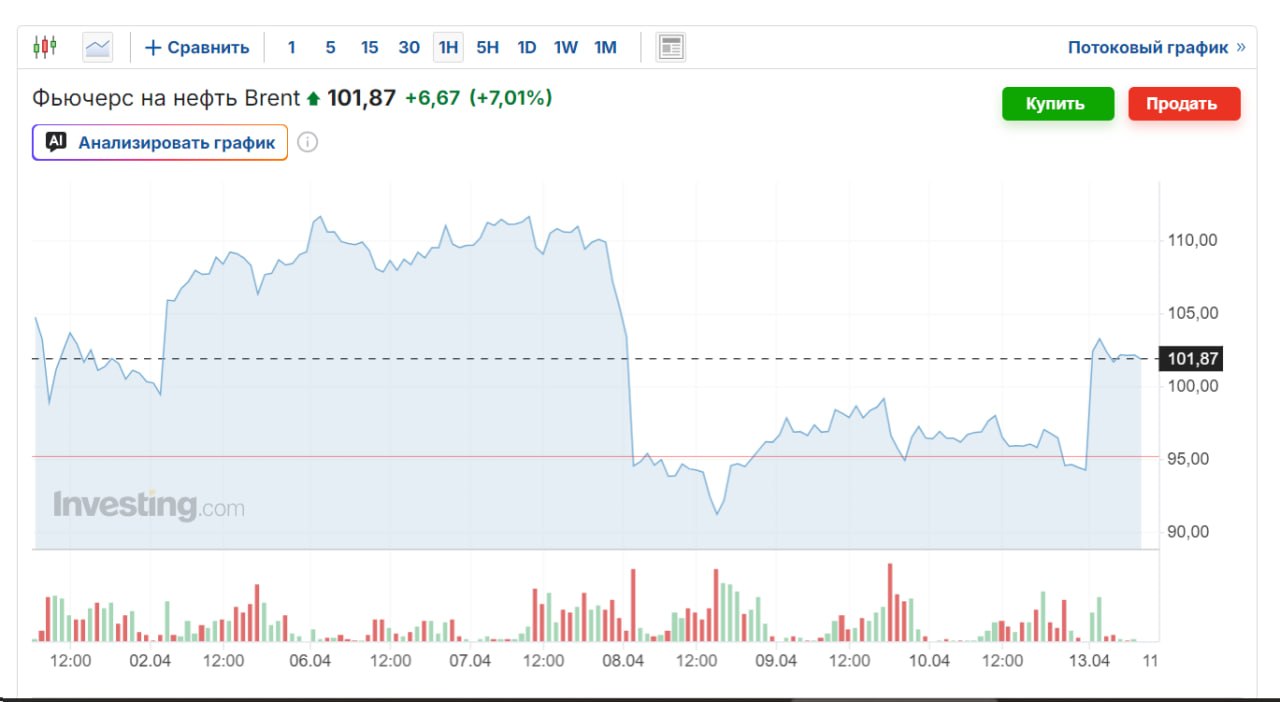Switch to the 1D timeframe
The width and height of the screenshot is (1280, 702).
(527, 47)
